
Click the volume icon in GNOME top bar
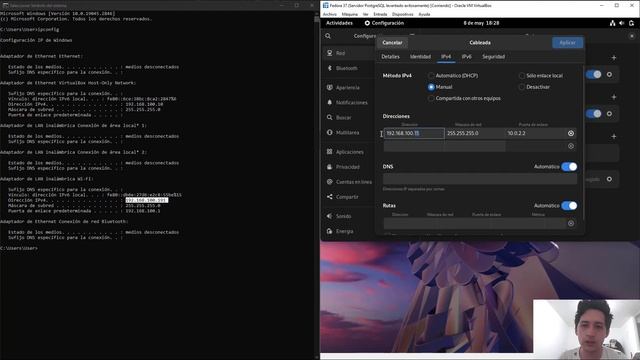tap(622, 23)
